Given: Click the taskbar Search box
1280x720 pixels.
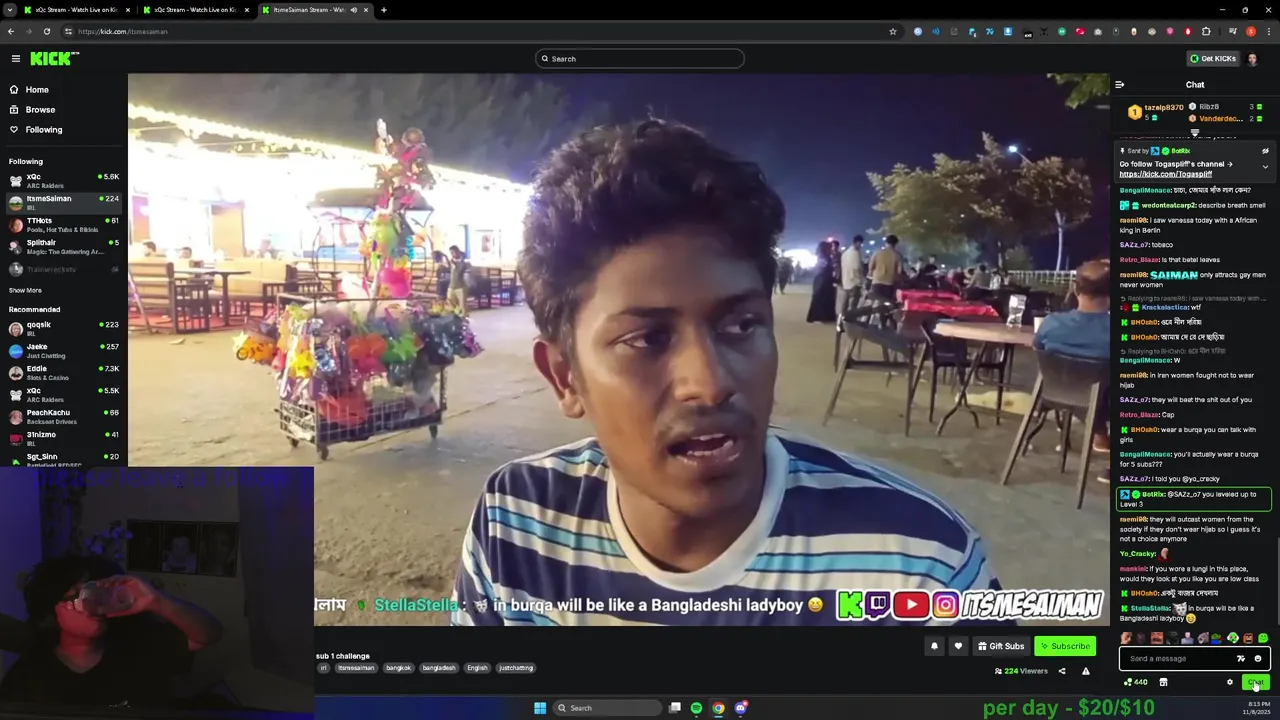Looking at the screenshot, I should (x=608, y=708).
